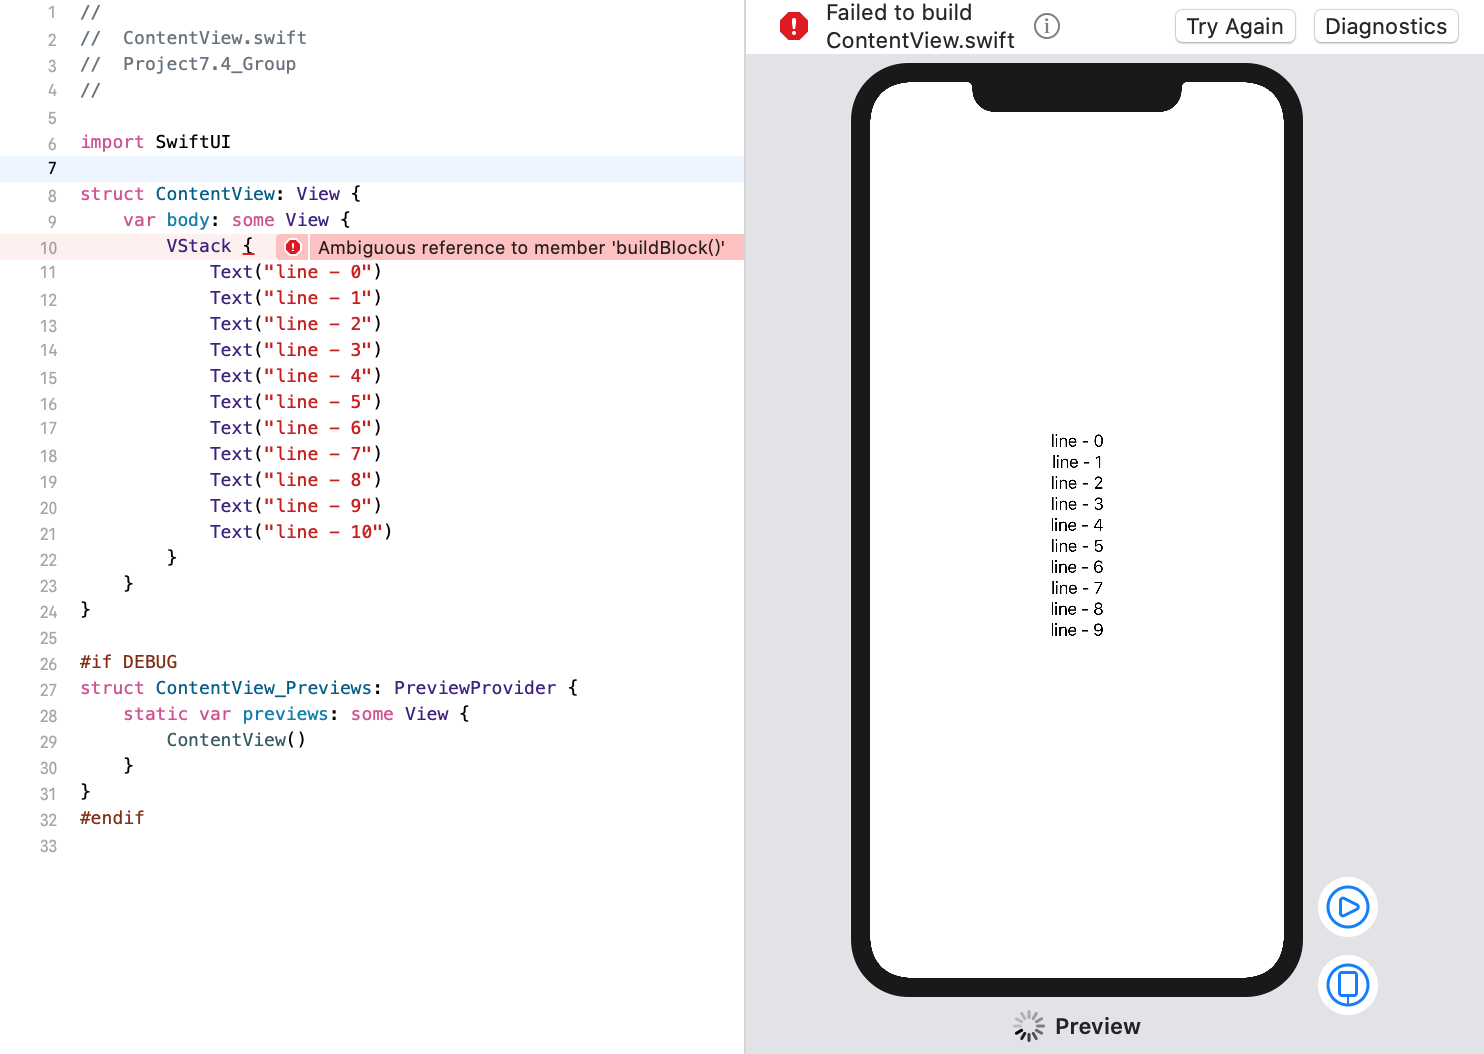This screenshot has width=1484, height=1054.
Task: Click the 'var body: some View' line
Action: coord(237,220)
